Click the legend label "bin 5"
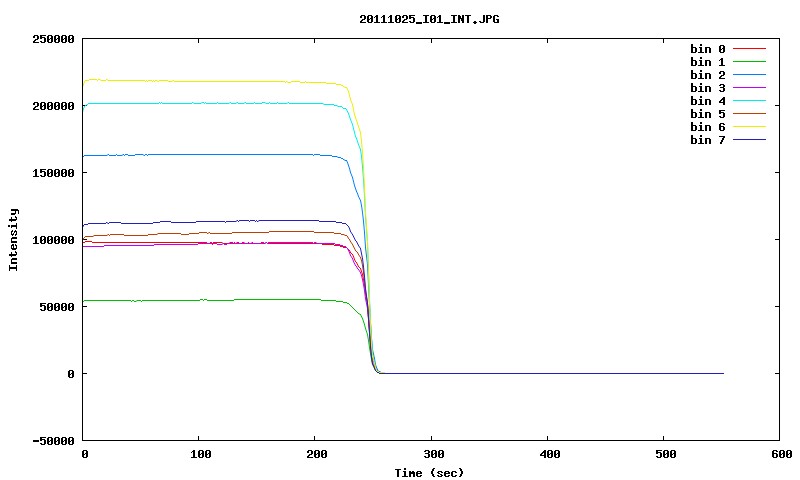The width and height of the screenshot is (800, 480). click(x=707, y=114)
